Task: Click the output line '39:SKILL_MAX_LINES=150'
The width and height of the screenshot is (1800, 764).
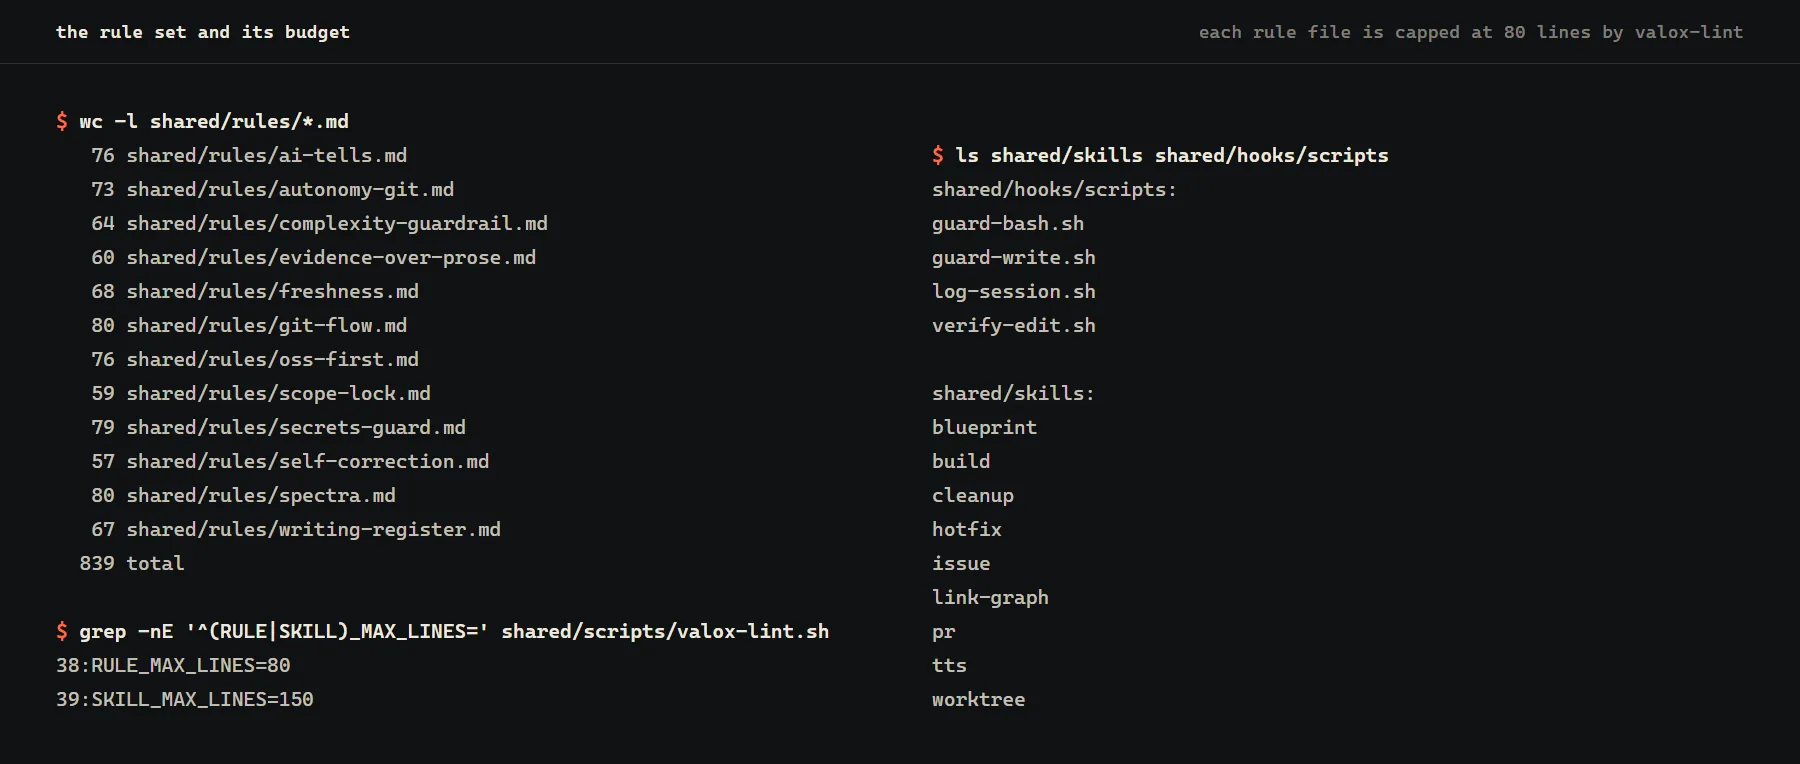Action: 185,699
